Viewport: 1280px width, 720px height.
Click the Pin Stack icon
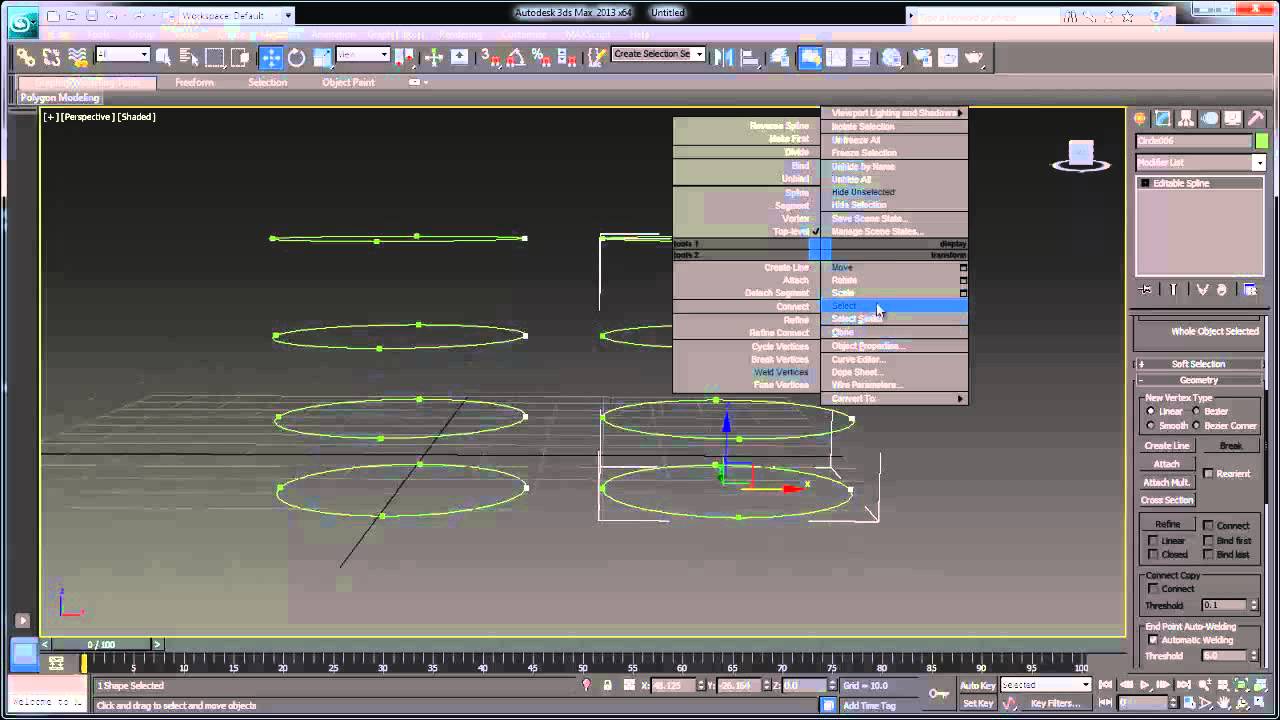1146,290
